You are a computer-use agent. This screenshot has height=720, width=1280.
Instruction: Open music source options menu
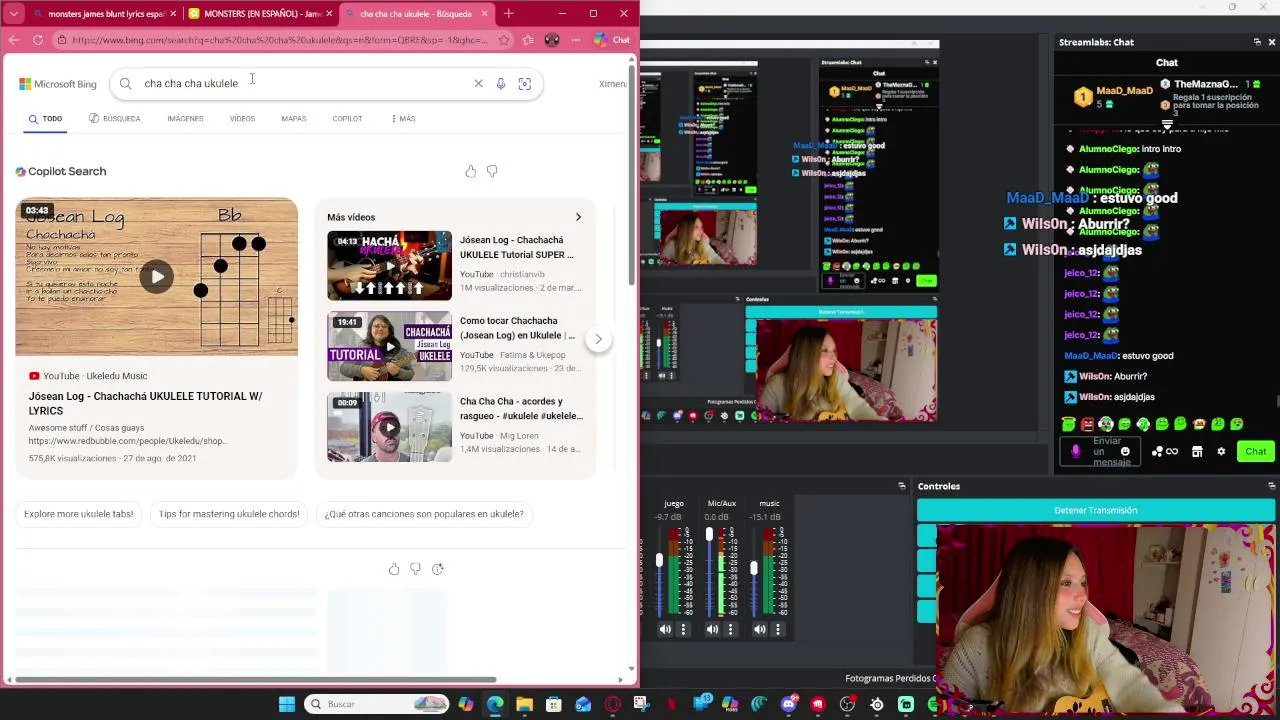[778, 629]
